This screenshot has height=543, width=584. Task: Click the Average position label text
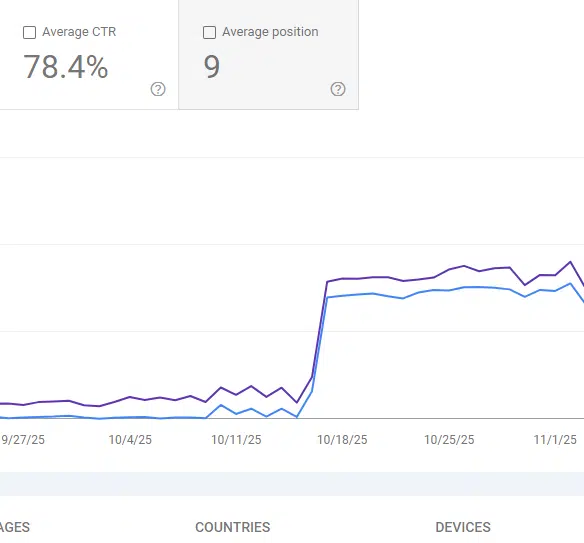tap(270, 32)
